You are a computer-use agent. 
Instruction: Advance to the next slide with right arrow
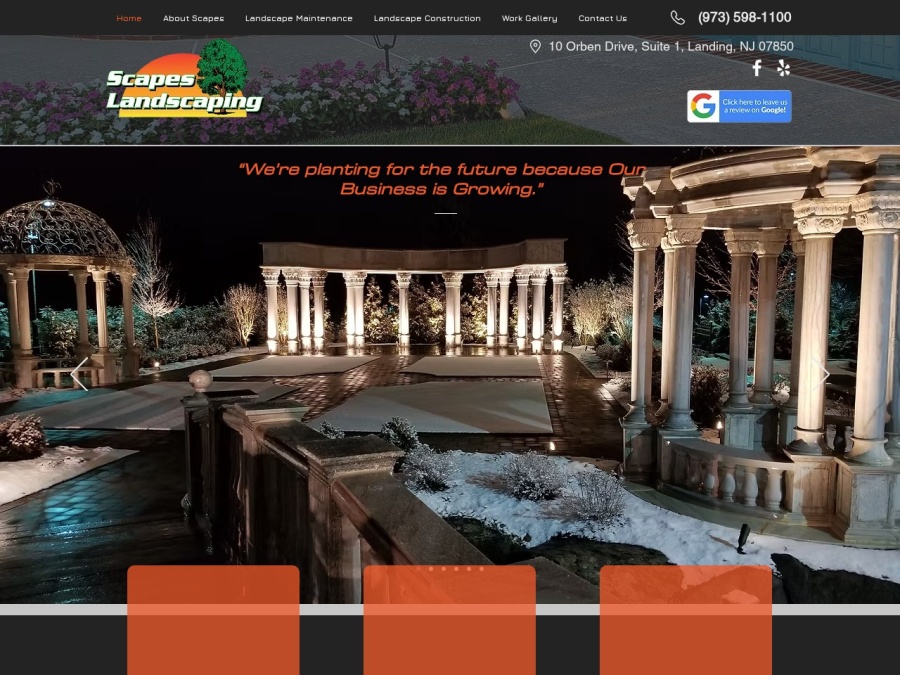click(x=821, y=374)
